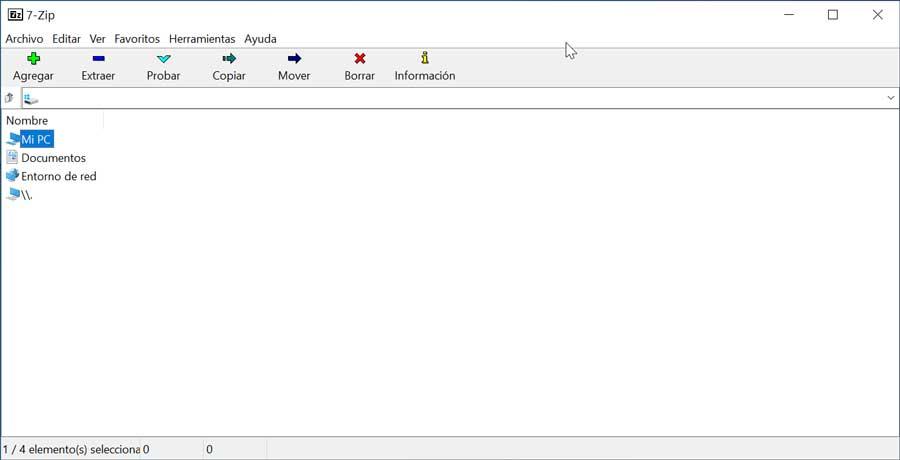Select the Mi PC label
This screenshot has width=900, height=460.
click(x=37, y=139)
